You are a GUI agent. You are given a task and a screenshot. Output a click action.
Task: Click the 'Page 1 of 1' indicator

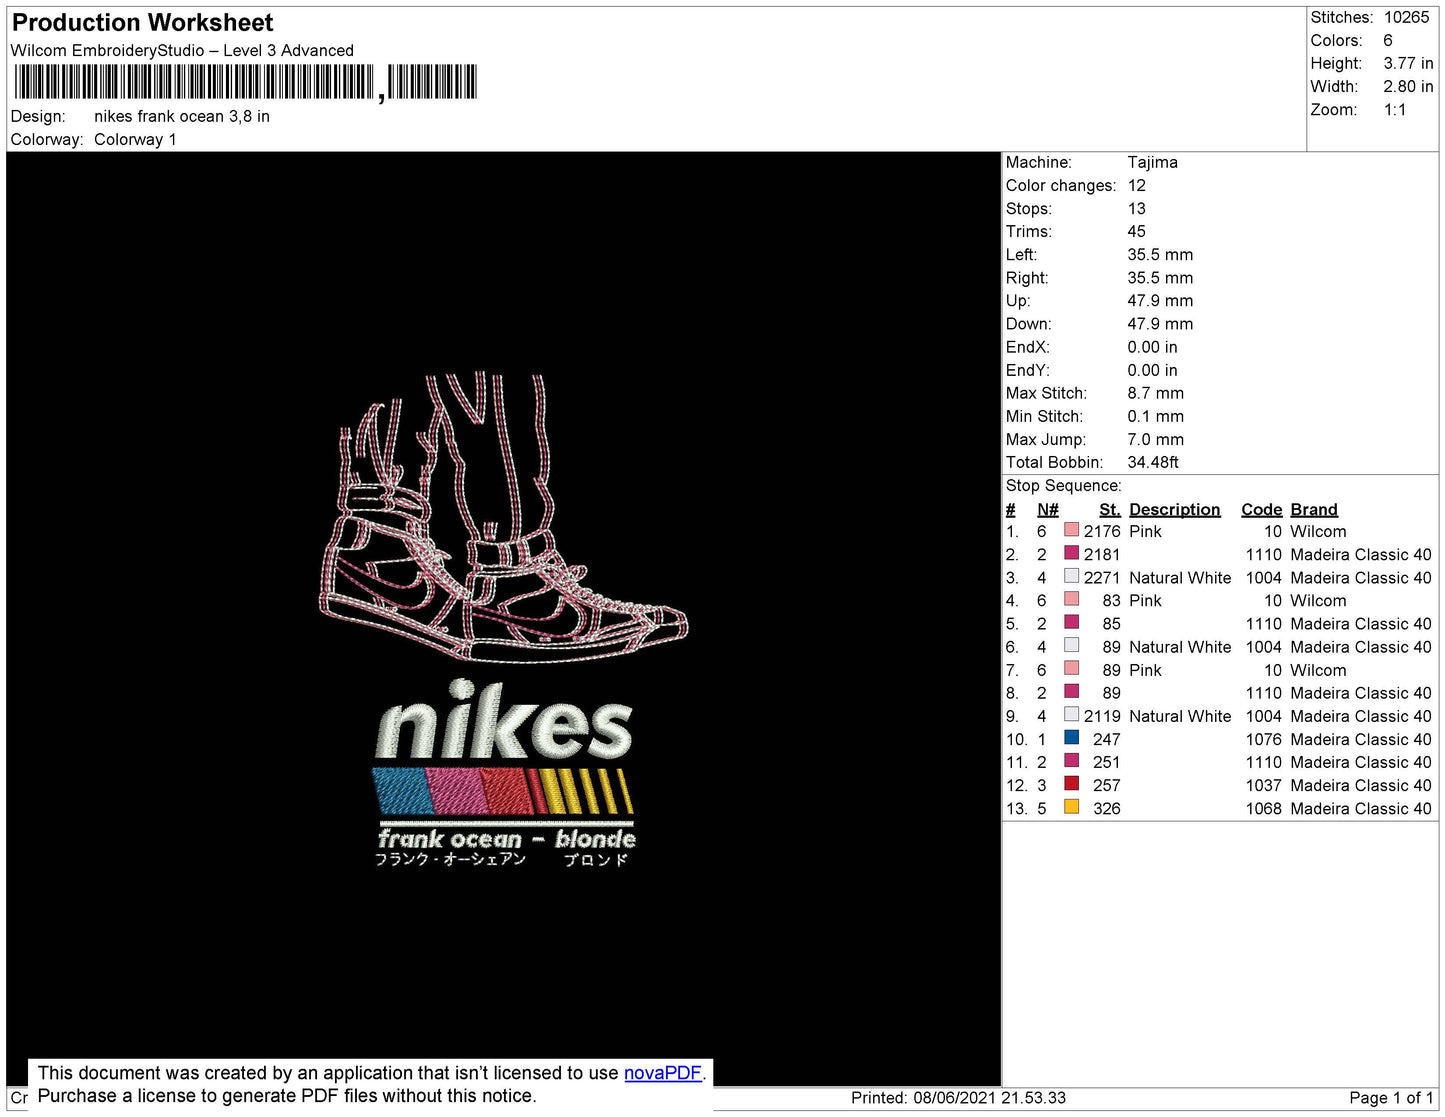(x=1391, y=1098)
